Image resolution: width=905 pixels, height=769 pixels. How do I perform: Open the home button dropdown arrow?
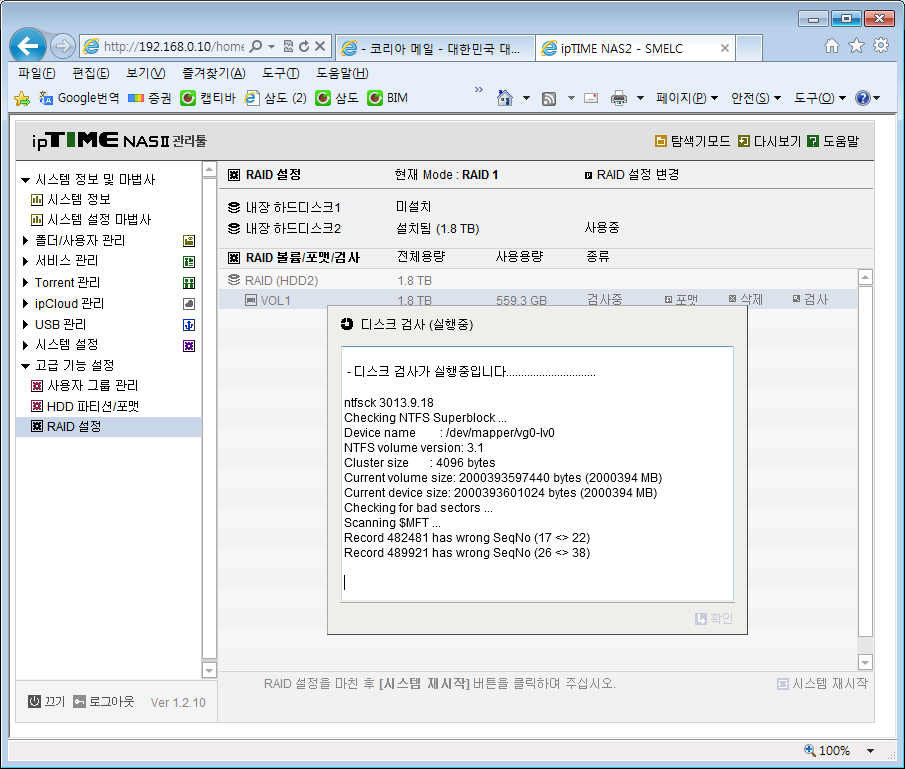pos(526,98)
